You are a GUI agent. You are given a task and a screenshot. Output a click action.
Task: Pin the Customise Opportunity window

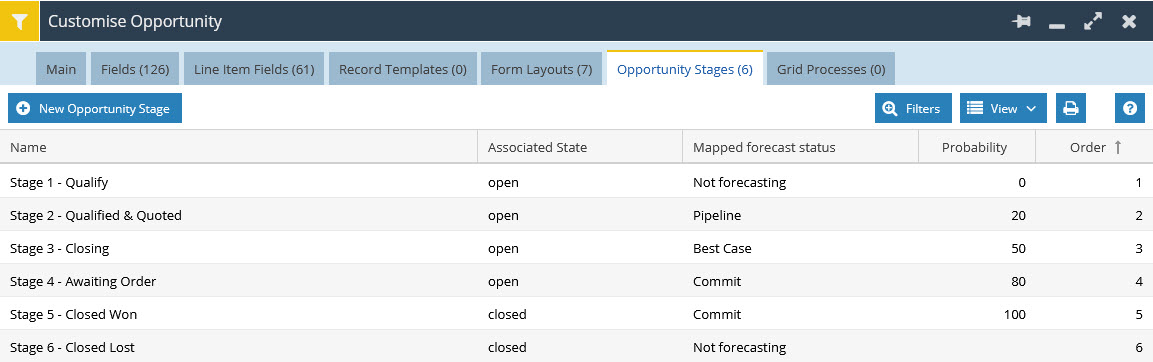pyautogui.click(x=1021, y=21)
